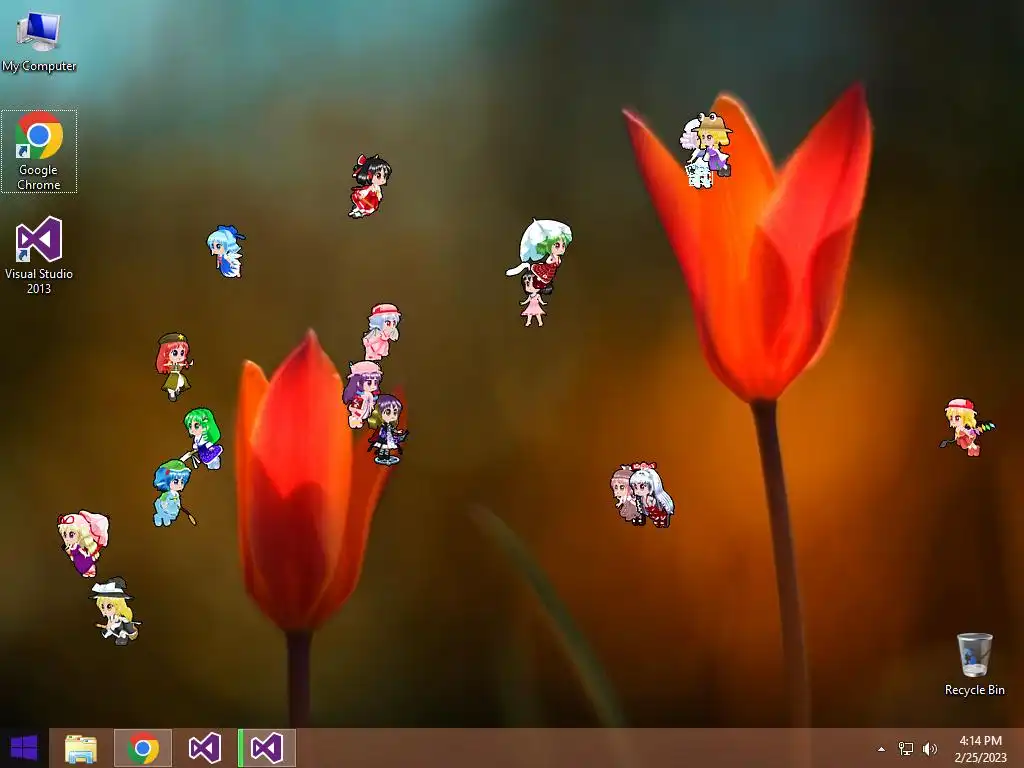This screenshot has height=768, width=1024.
Task: Click the short purple-haired mascot in dark outfit
Action: 388,429
